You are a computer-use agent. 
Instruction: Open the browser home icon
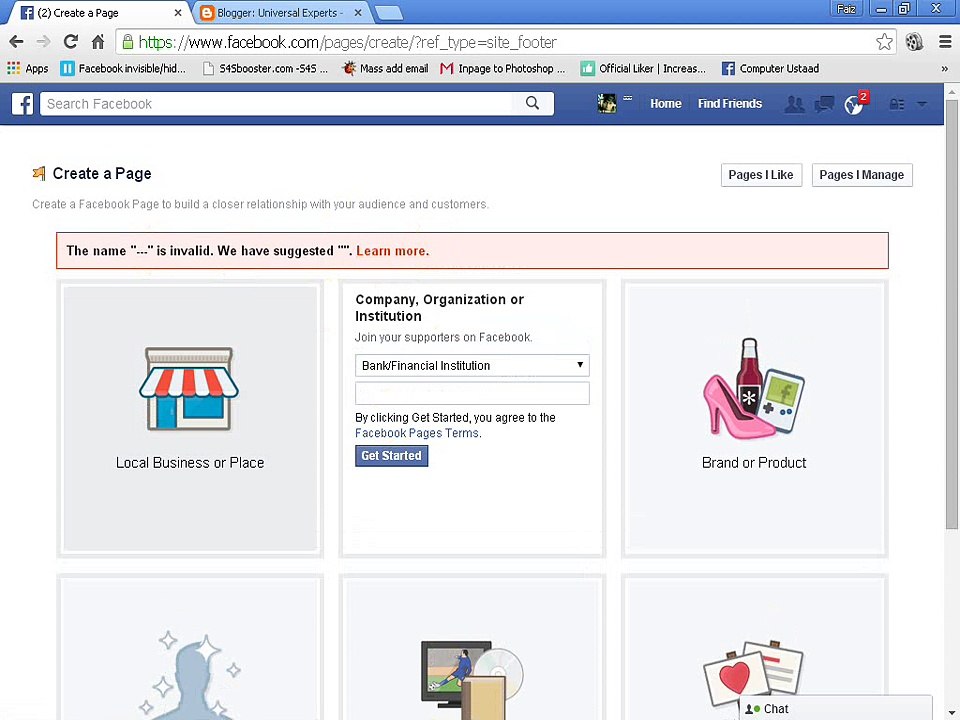pyautogui.click(x=98, y=42)
